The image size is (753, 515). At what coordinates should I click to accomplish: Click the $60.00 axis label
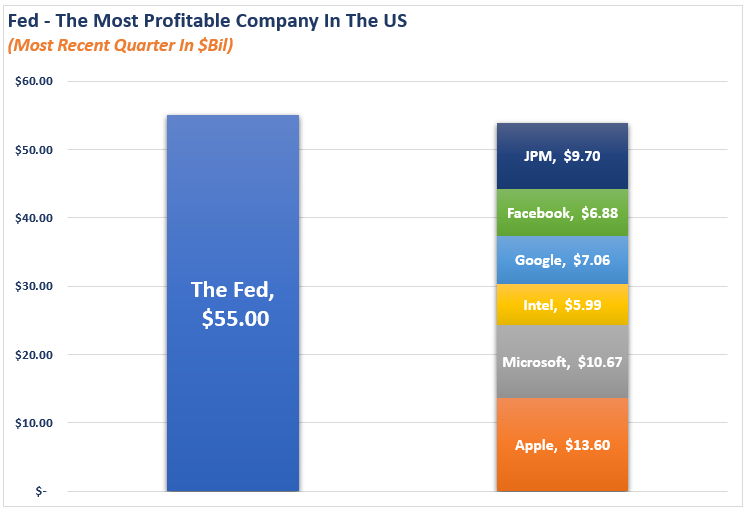coord(34,81)
